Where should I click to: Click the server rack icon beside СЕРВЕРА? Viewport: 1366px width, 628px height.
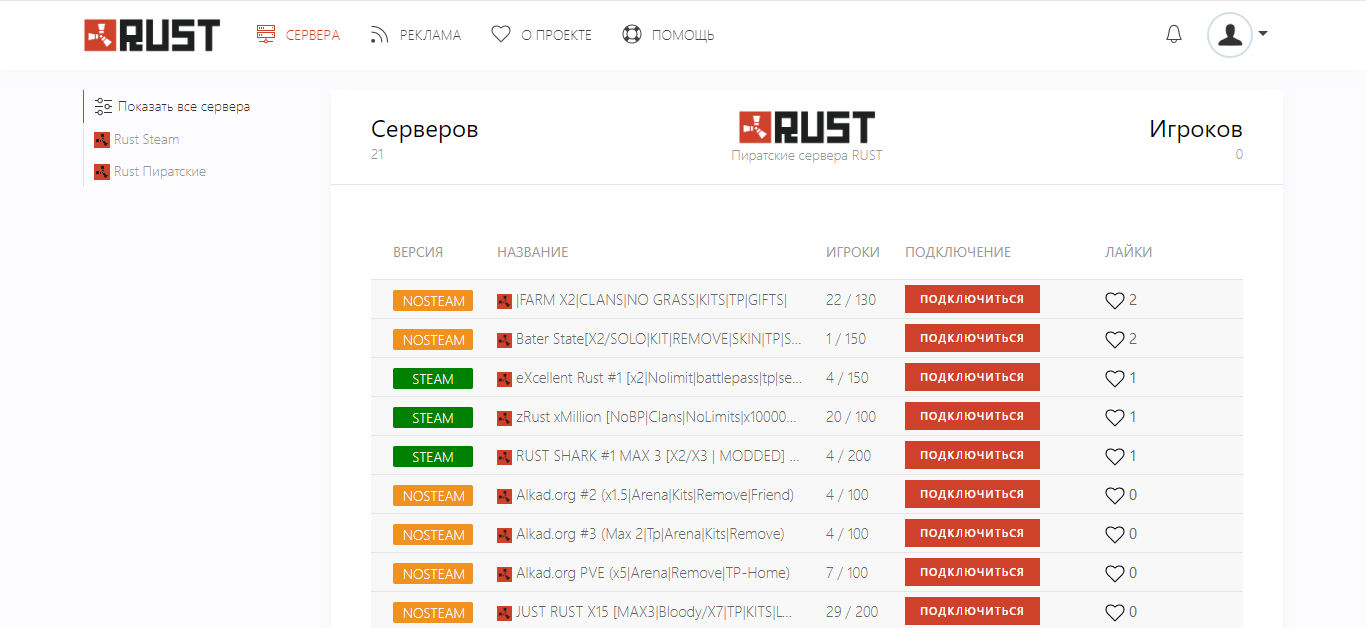click(266, 35)
